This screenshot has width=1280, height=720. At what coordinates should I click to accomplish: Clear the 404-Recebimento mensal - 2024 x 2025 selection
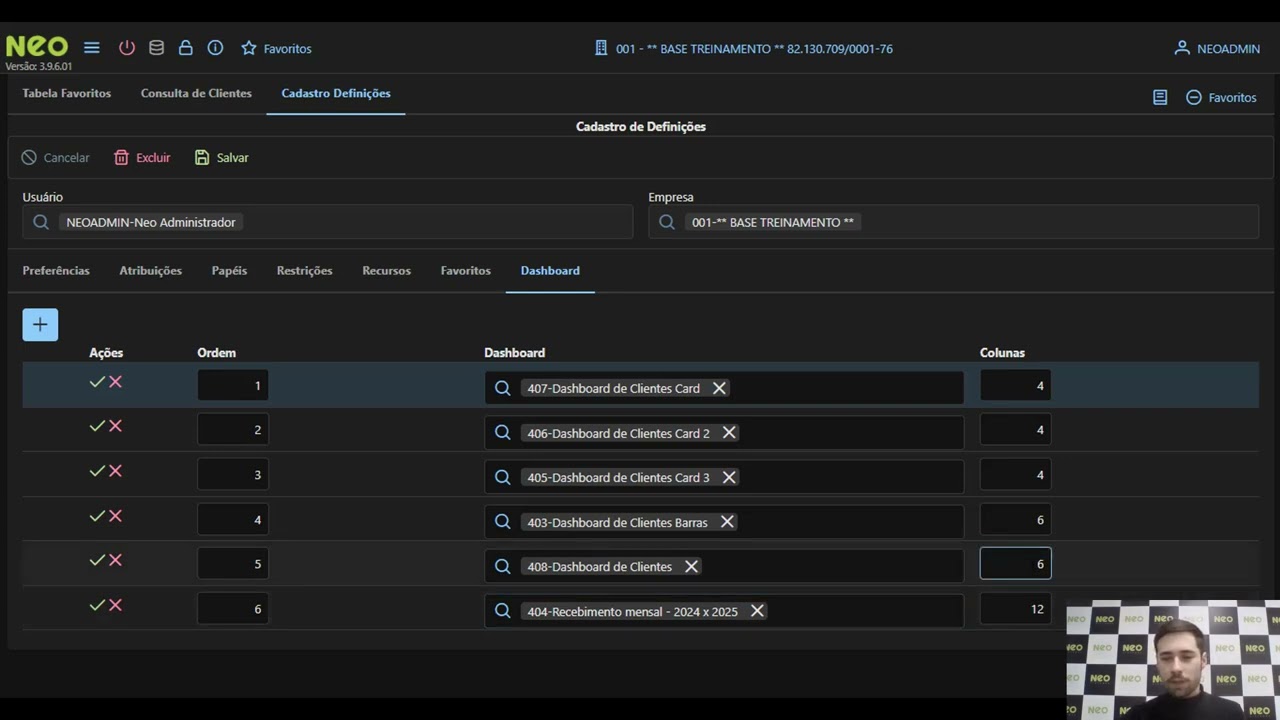point(757,611)
